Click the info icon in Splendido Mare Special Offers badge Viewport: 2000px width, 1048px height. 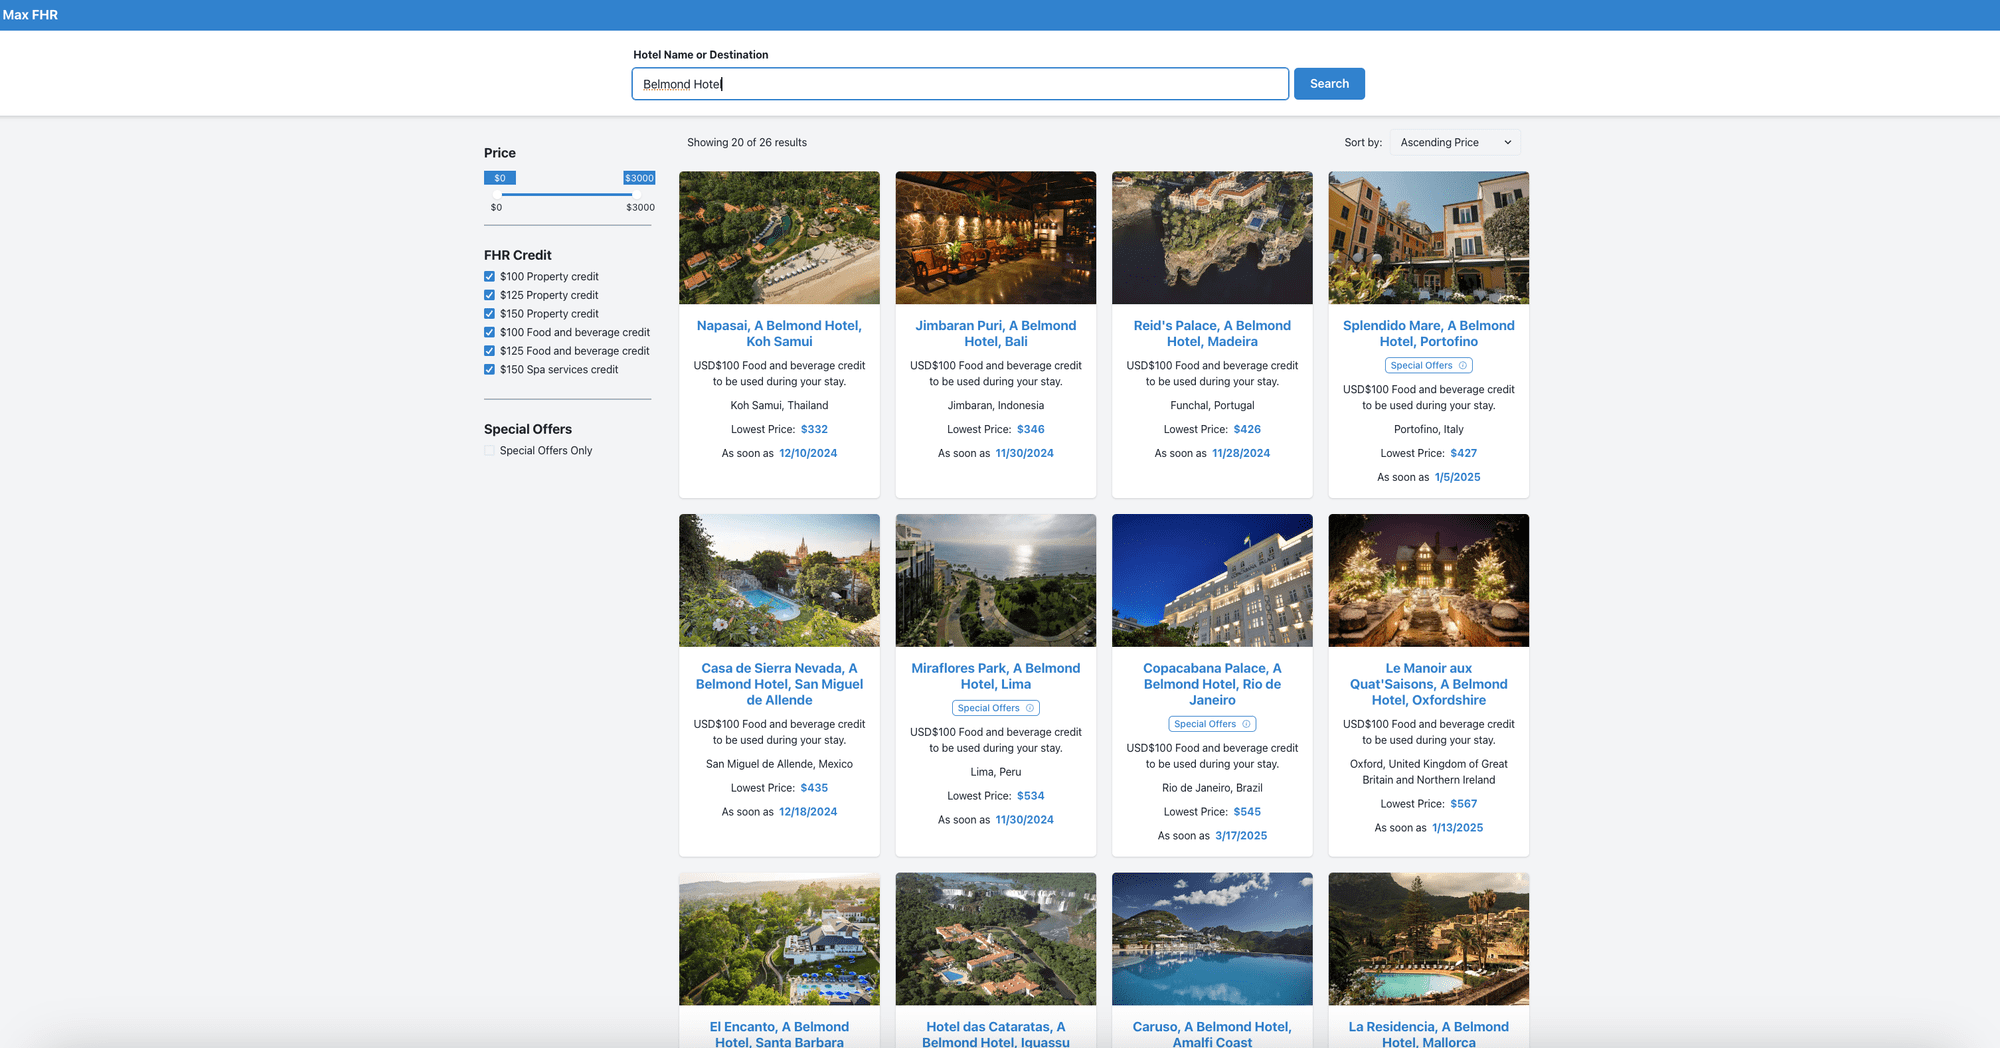tap(1463, 366)
